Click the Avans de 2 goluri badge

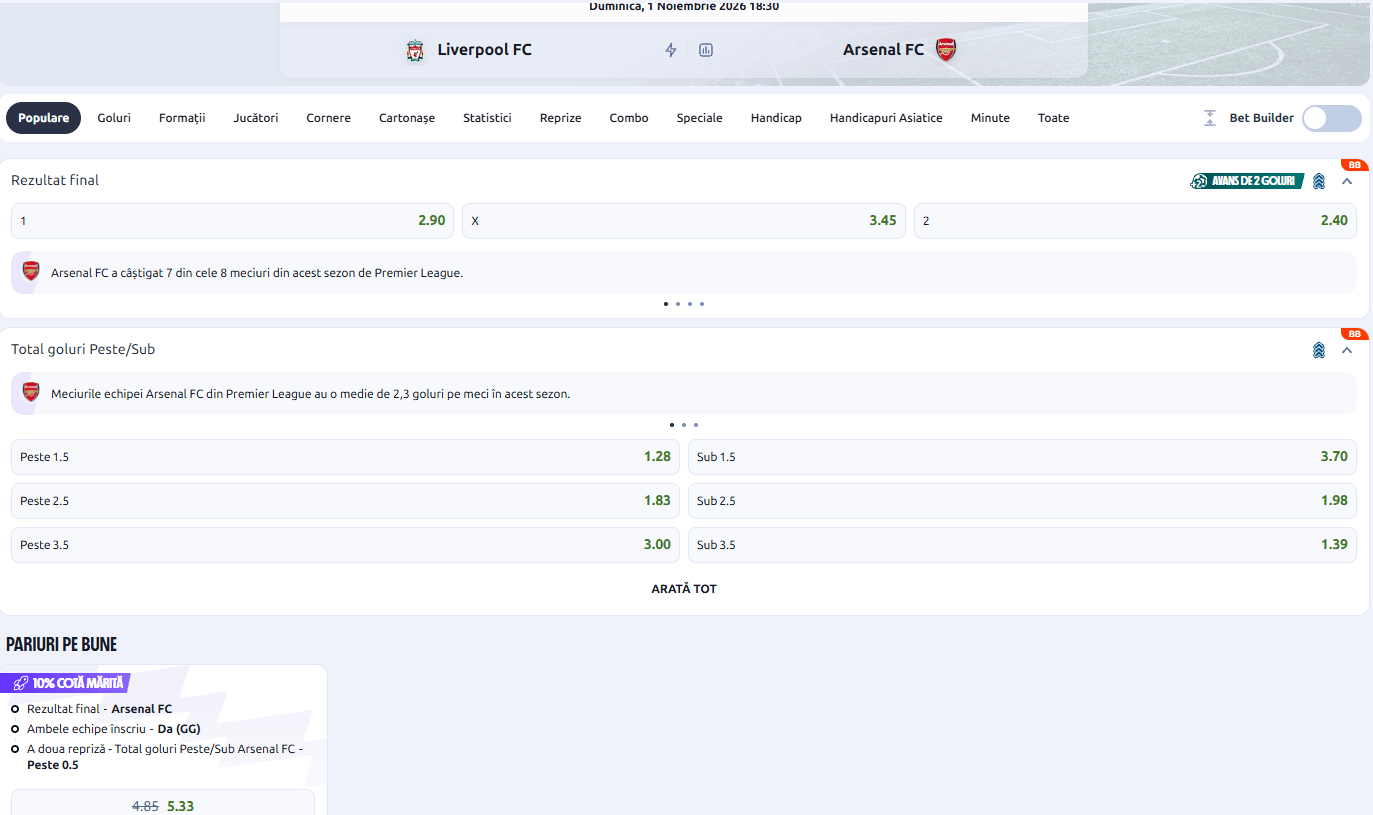1247,181
